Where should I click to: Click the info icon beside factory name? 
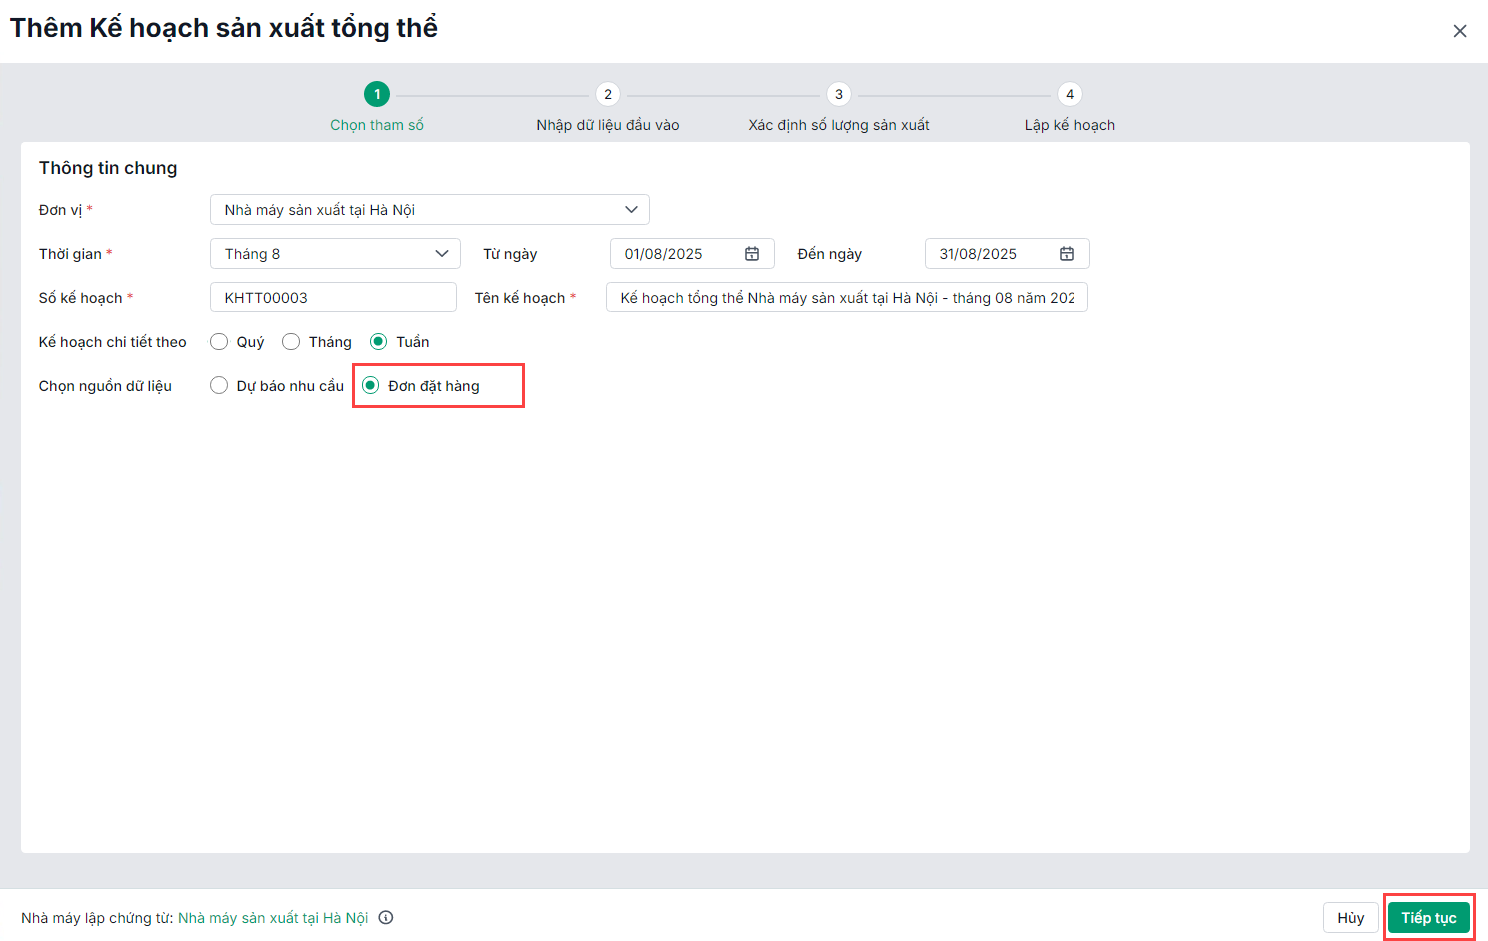386,918
